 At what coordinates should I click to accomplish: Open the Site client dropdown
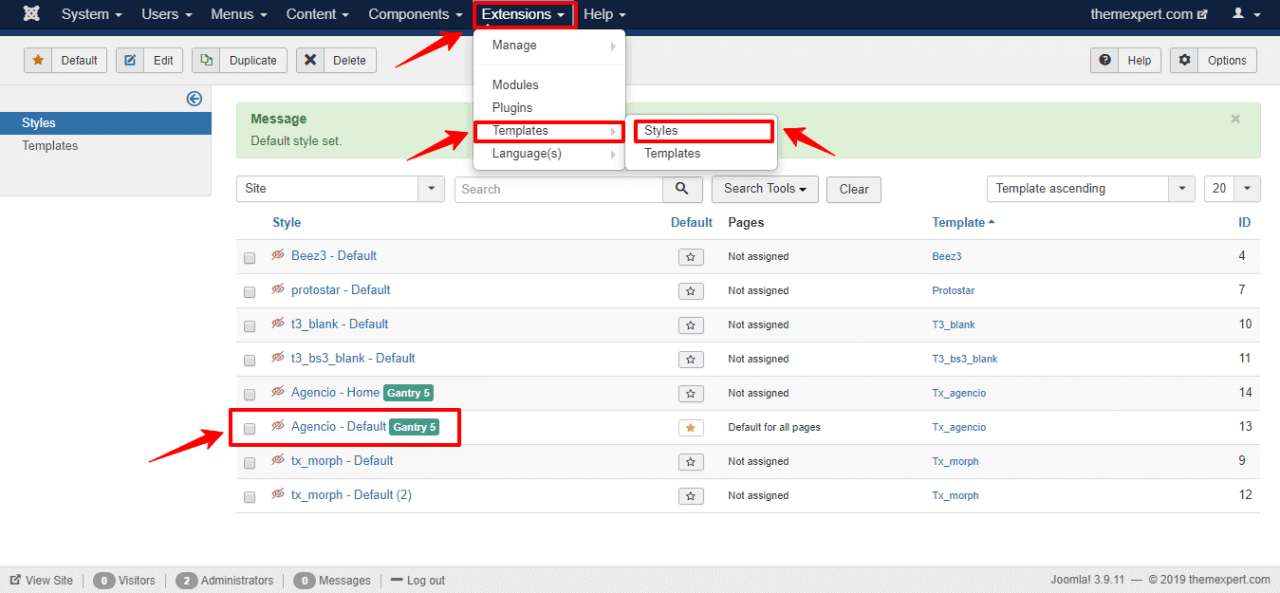(340, 189)
